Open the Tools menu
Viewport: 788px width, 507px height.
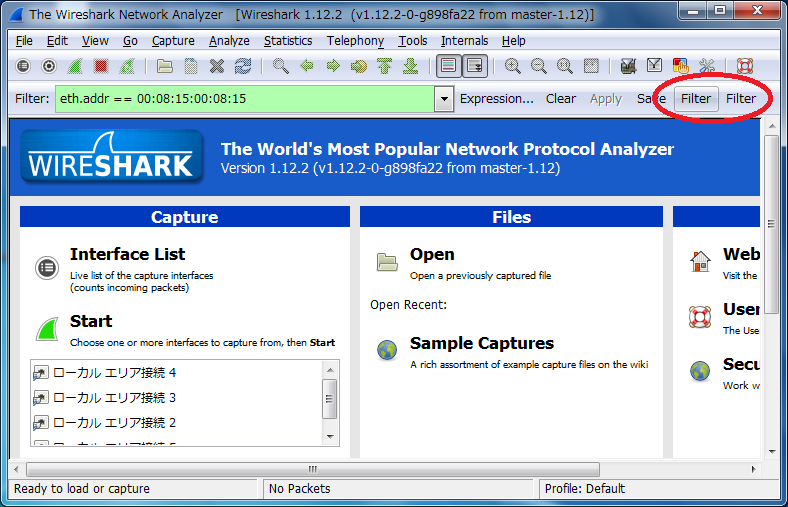coord(413,41)
